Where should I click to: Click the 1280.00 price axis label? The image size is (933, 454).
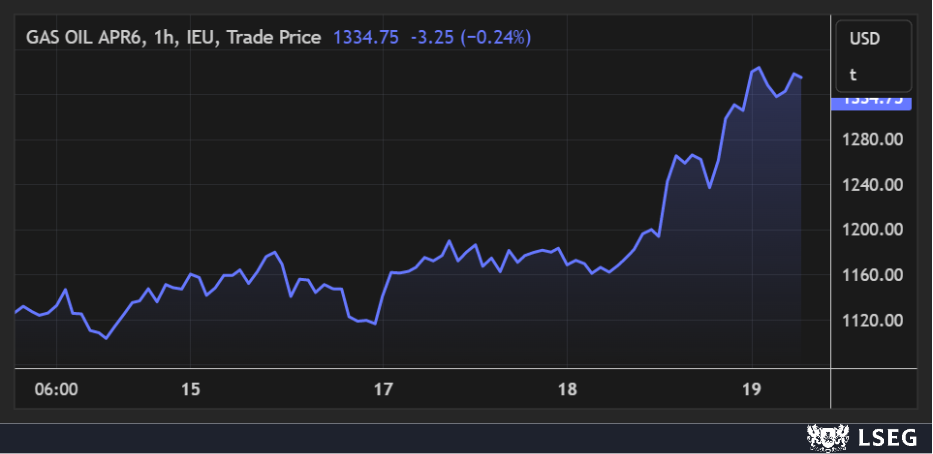click(x=875, y=139)
